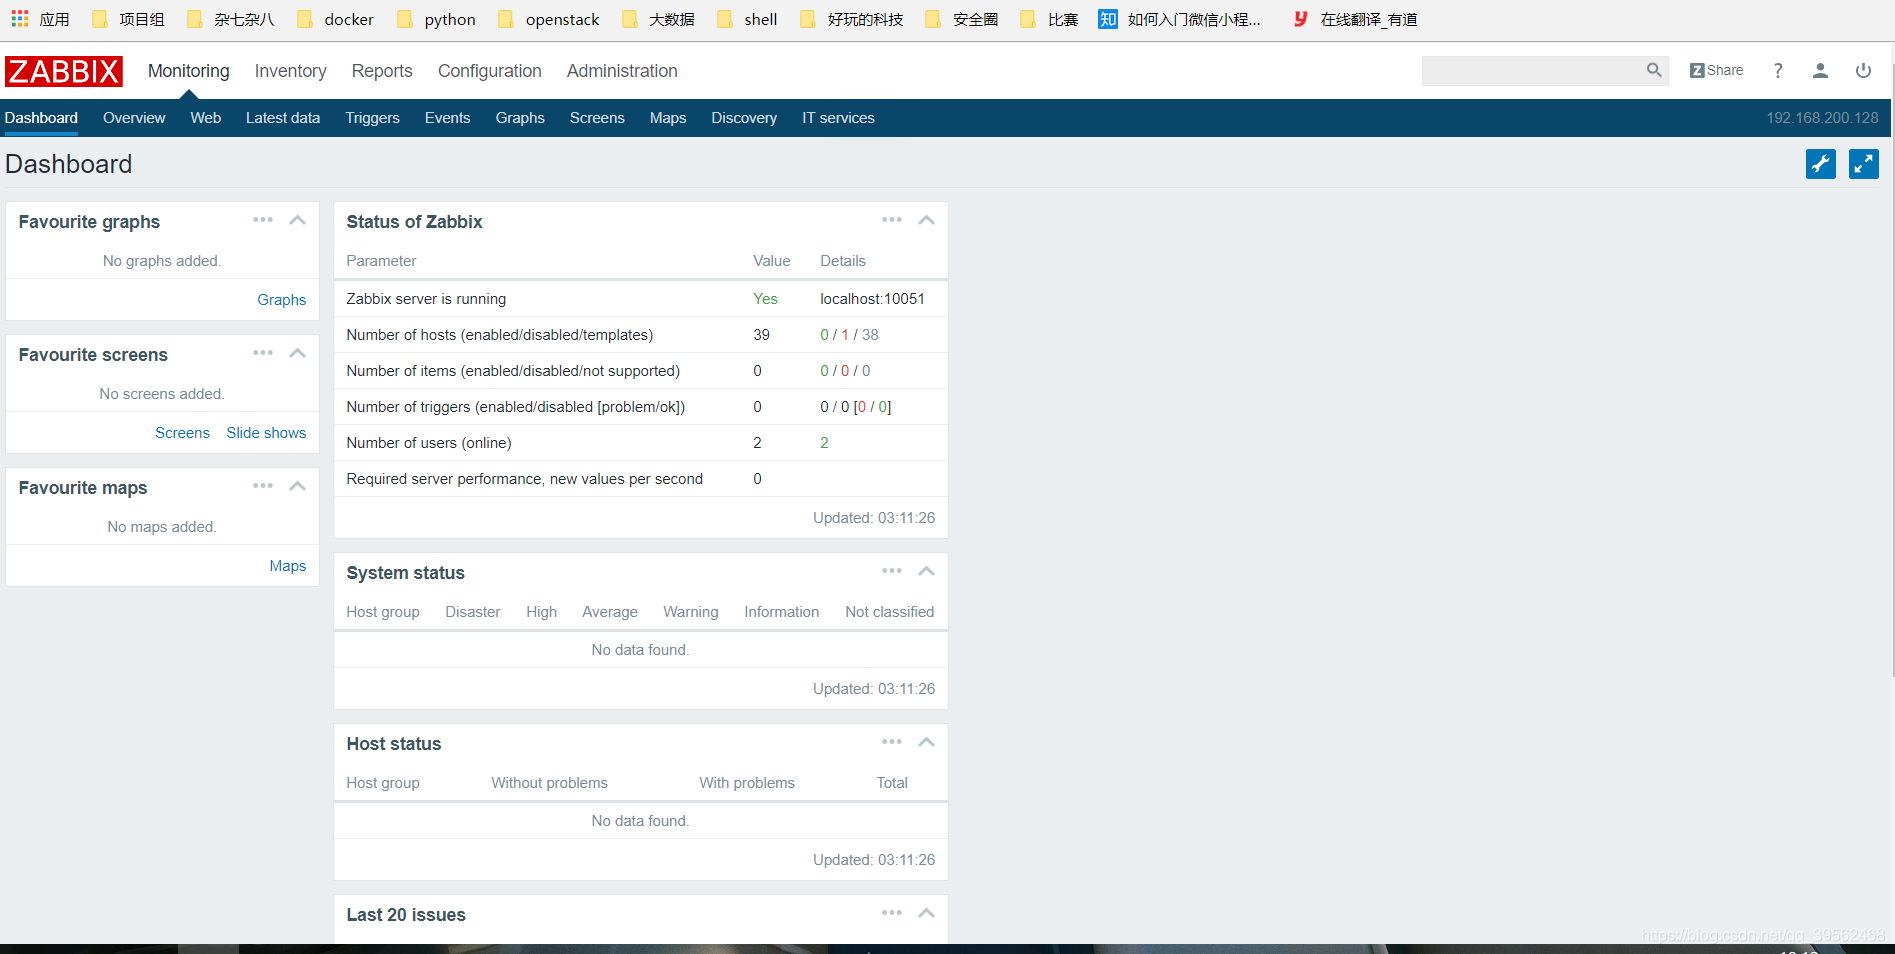Viewport: 1895px width, 954px height.
Task: Follow the Slide shows link
Action: pos(266,433)
